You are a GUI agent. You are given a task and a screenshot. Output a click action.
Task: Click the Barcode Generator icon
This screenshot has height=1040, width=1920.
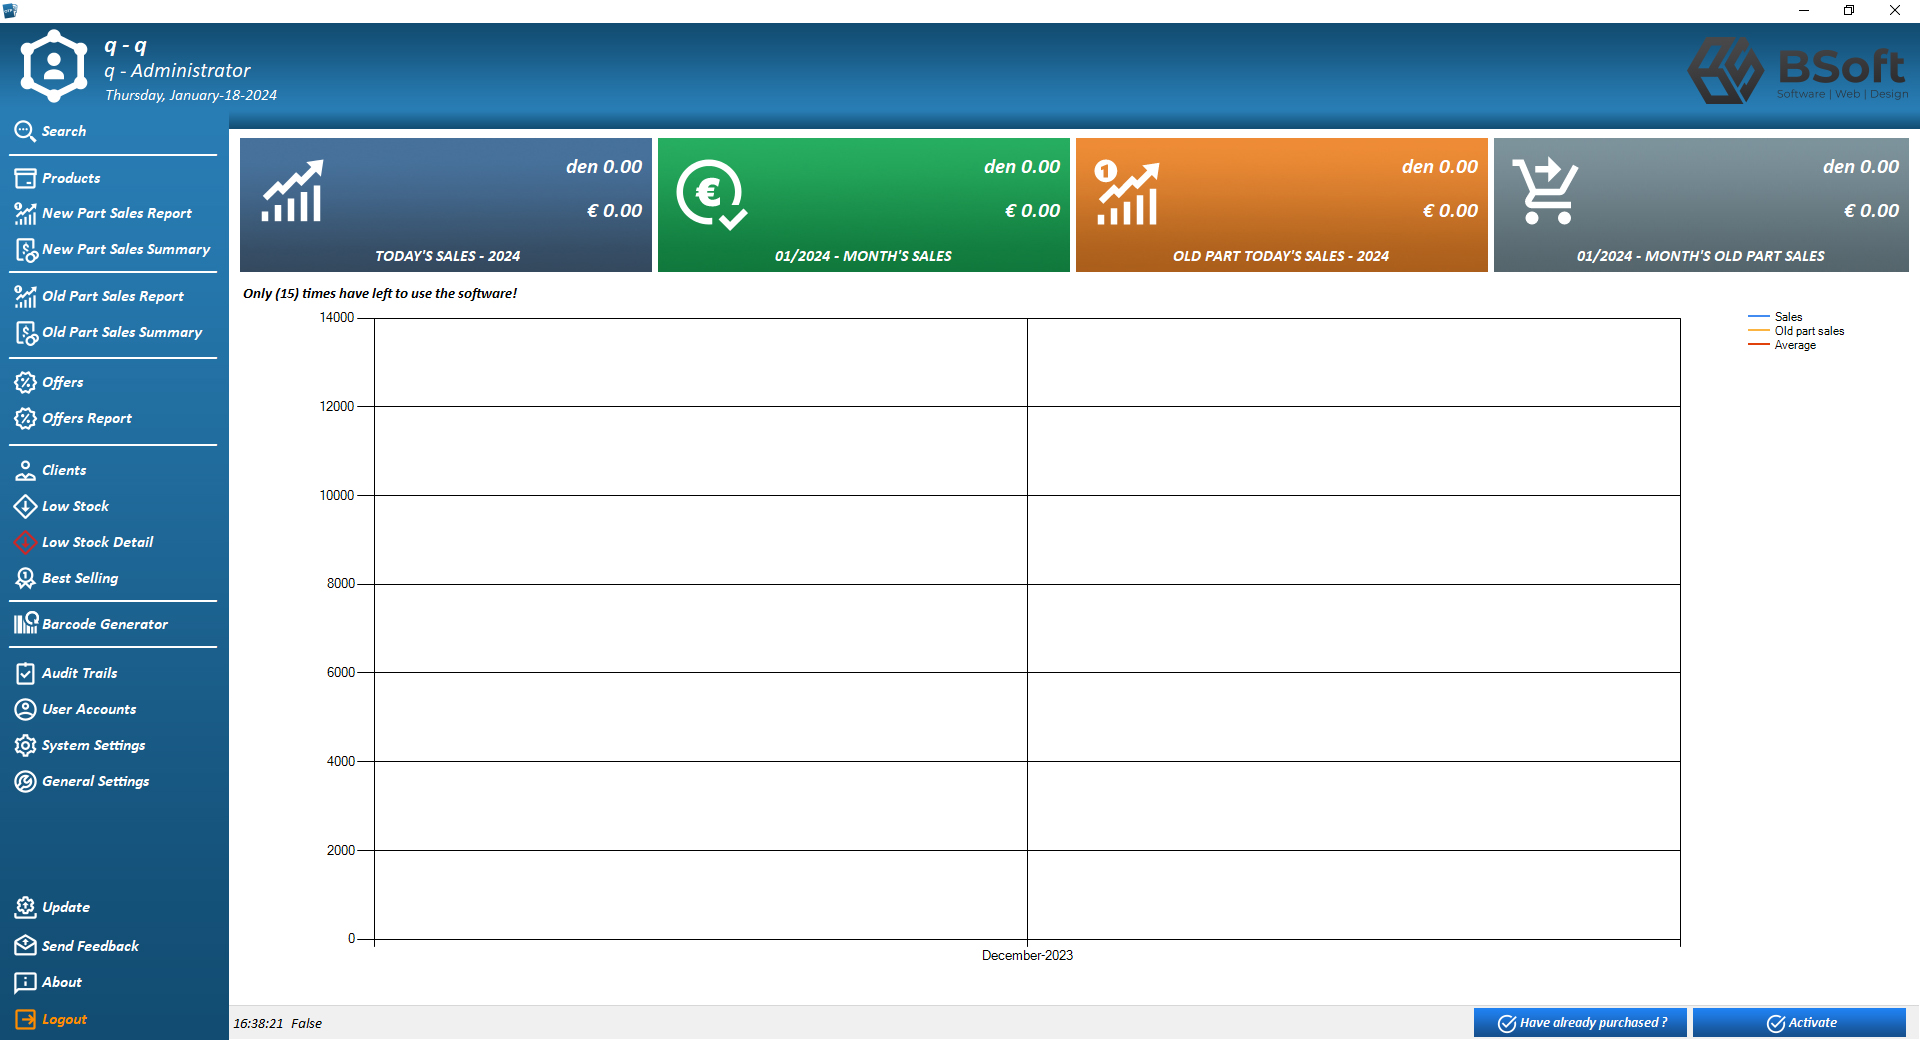coord(26,623)
